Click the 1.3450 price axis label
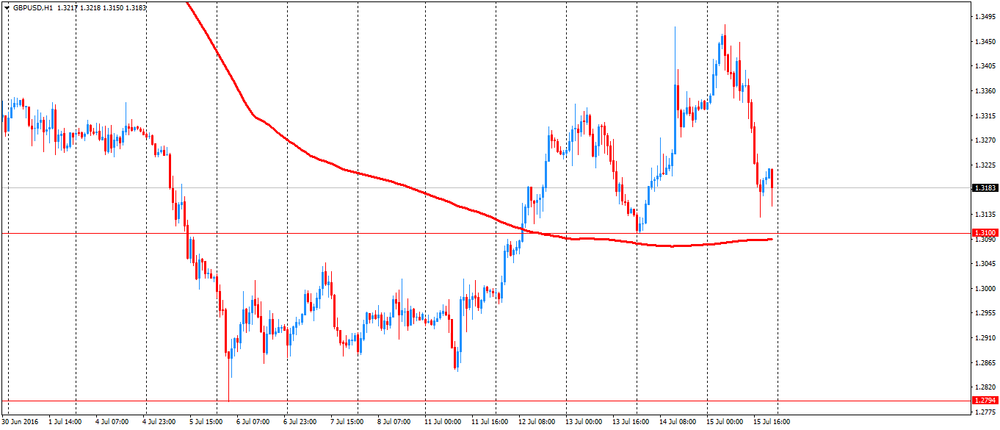Viewport: 1000px width, 430px height. tap(985, 42)
